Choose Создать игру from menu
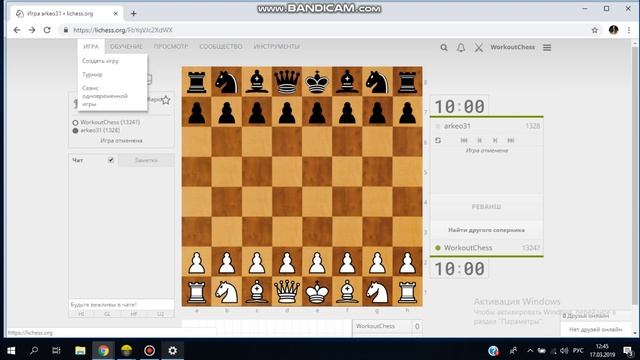 (100, 61)
